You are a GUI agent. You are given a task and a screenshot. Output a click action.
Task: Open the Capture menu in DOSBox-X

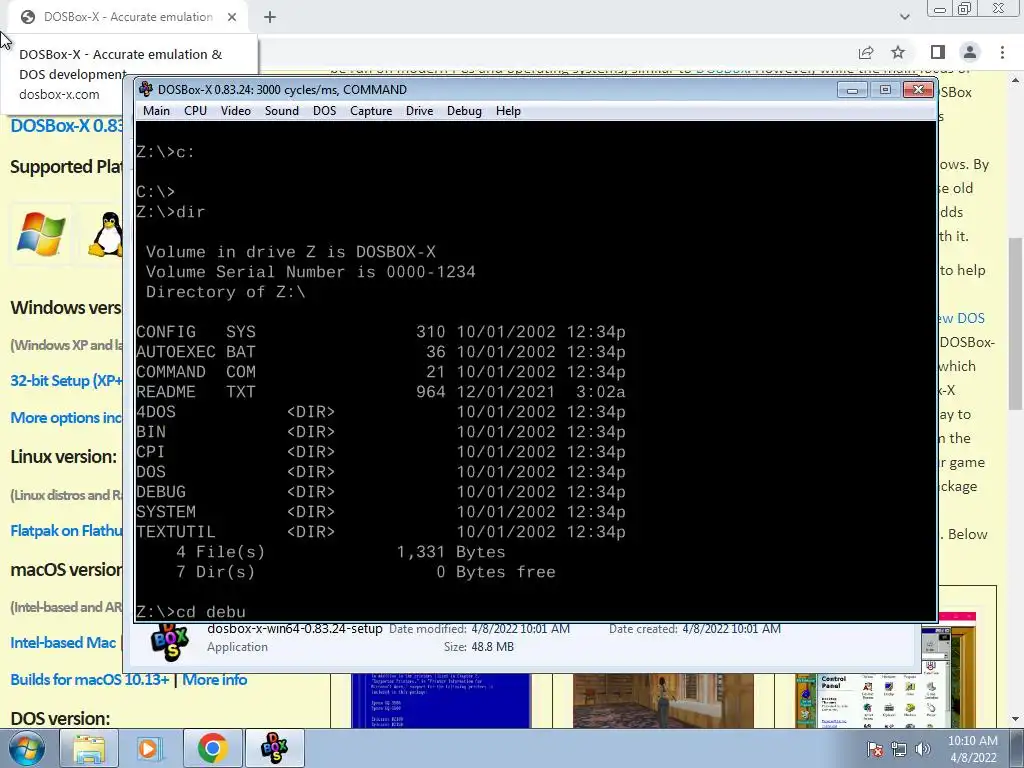click(x=371, y=111)
